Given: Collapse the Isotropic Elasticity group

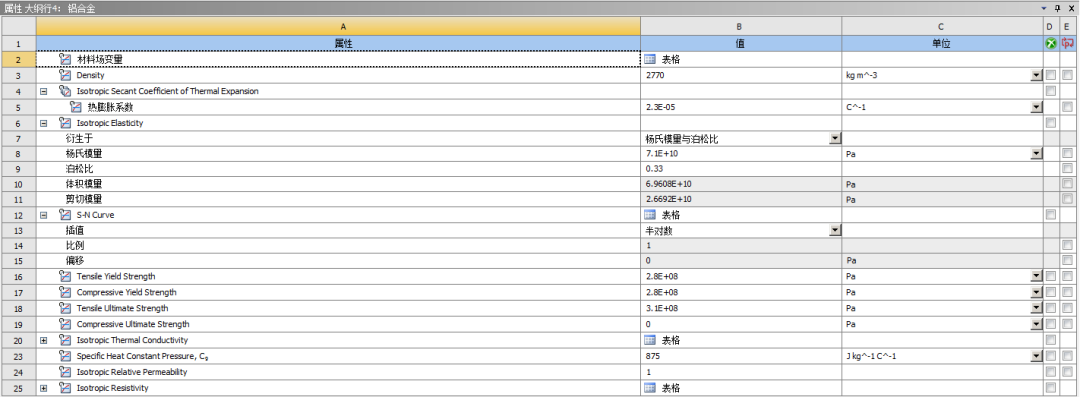Looking at the screenshot, I should pos(44,123).
